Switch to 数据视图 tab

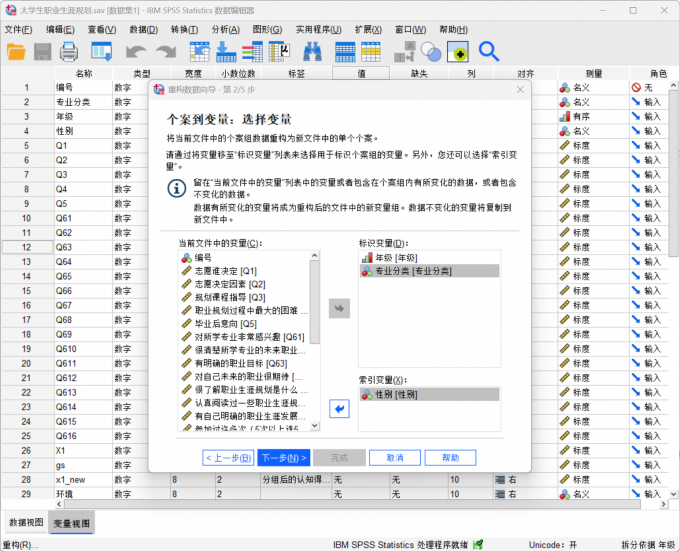click(x=26, y=523)
